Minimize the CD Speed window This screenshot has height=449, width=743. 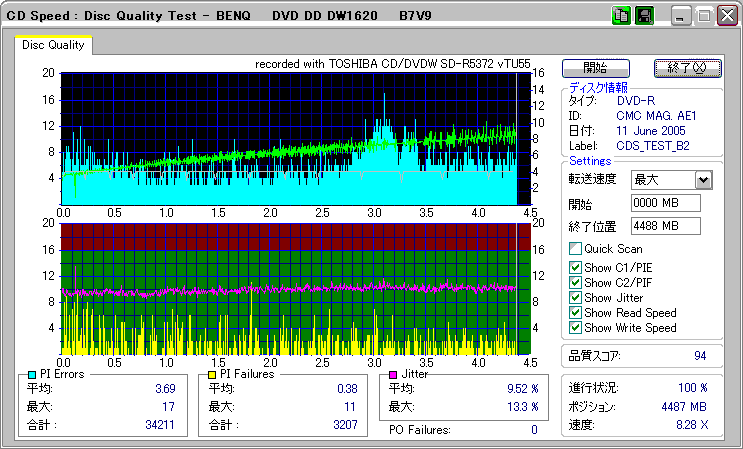coord(681,16)
